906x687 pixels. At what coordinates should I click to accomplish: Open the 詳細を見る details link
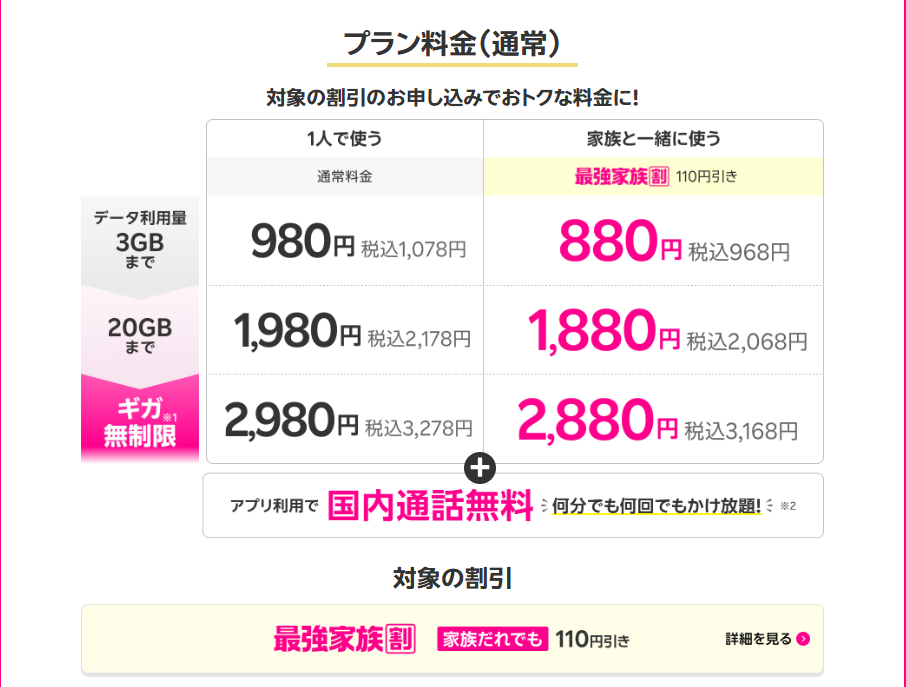[x=758, y=639]
